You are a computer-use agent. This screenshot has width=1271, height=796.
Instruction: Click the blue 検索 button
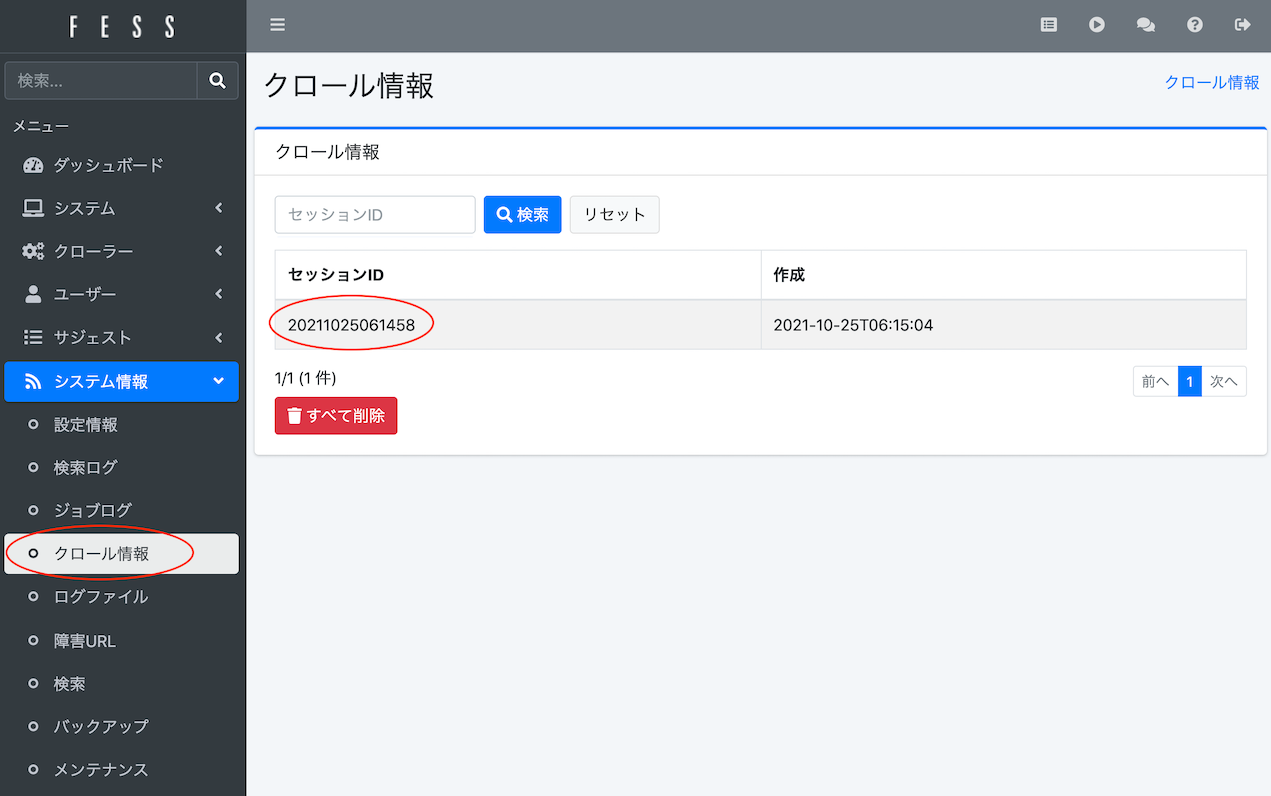[x=522, y=215]
